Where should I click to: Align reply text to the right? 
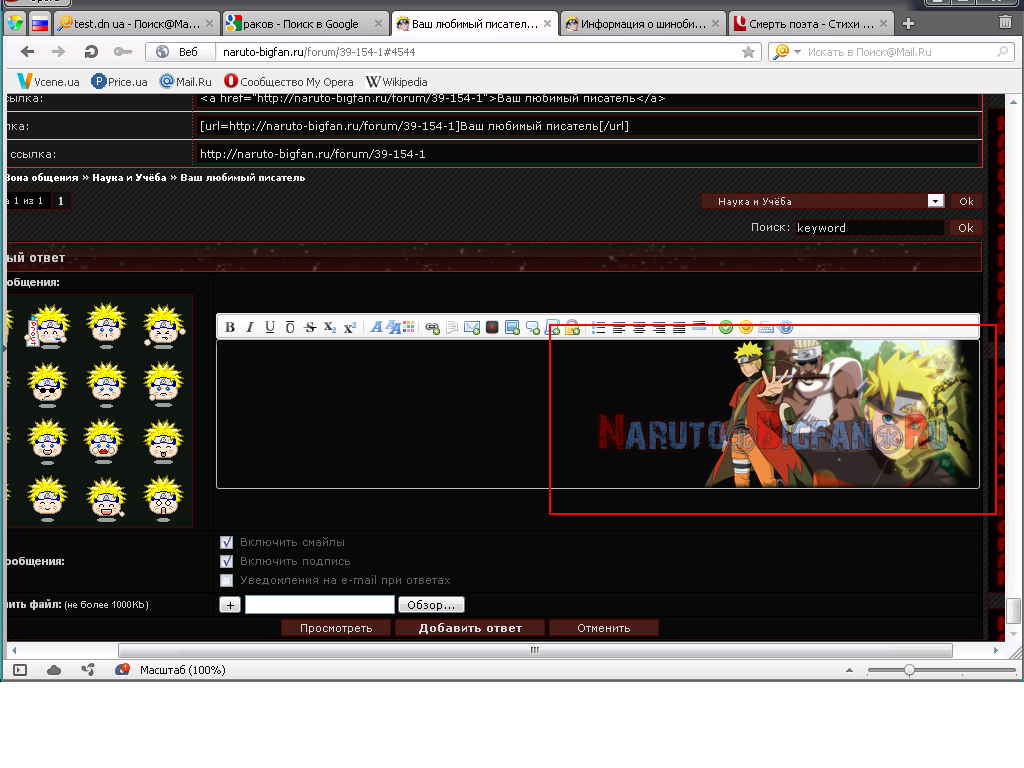[659, 327]
